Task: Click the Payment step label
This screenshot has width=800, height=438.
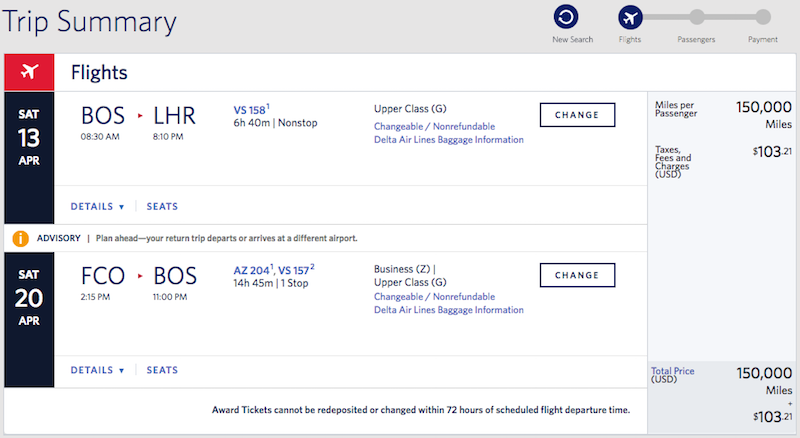Action: click(x=763, y=39)
